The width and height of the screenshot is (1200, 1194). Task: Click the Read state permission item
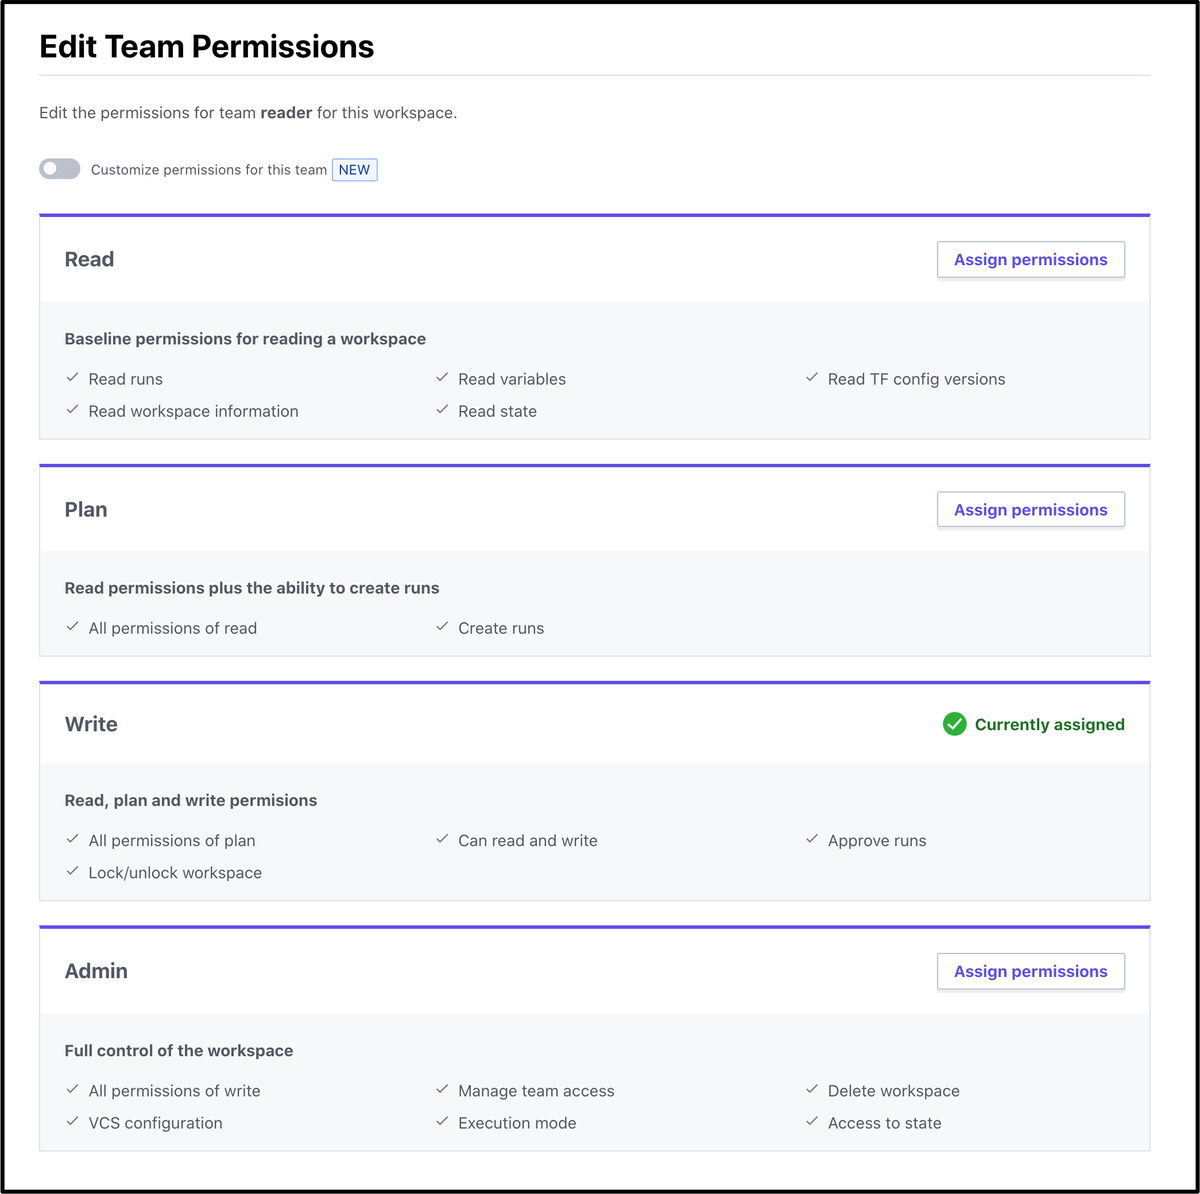tap(497, 411)
